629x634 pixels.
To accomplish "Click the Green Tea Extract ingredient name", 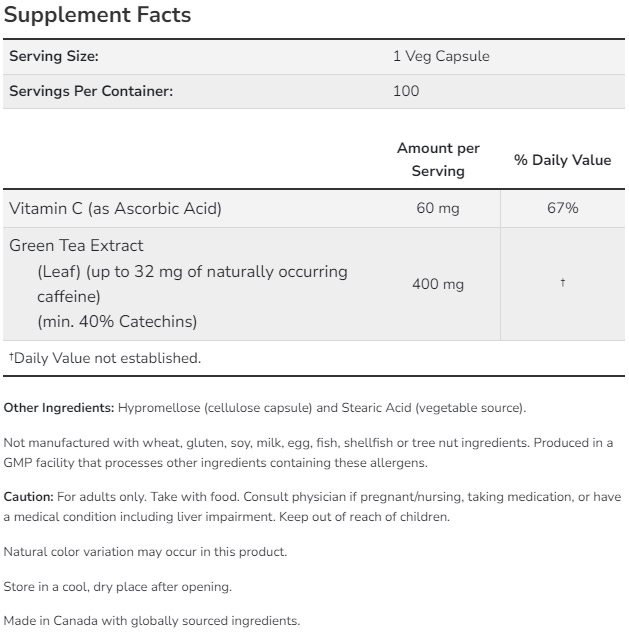I will click(76, 245).
